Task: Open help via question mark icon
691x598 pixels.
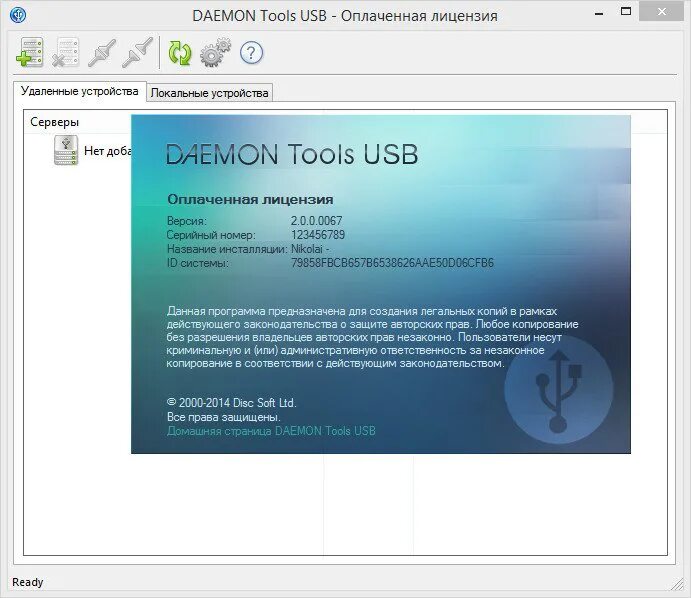Action: pyautogui.click(x=251, y=53)
